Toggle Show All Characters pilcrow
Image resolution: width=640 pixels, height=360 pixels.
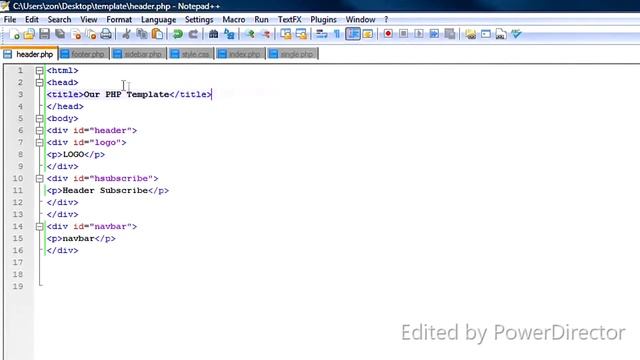(x=337, y=34)
